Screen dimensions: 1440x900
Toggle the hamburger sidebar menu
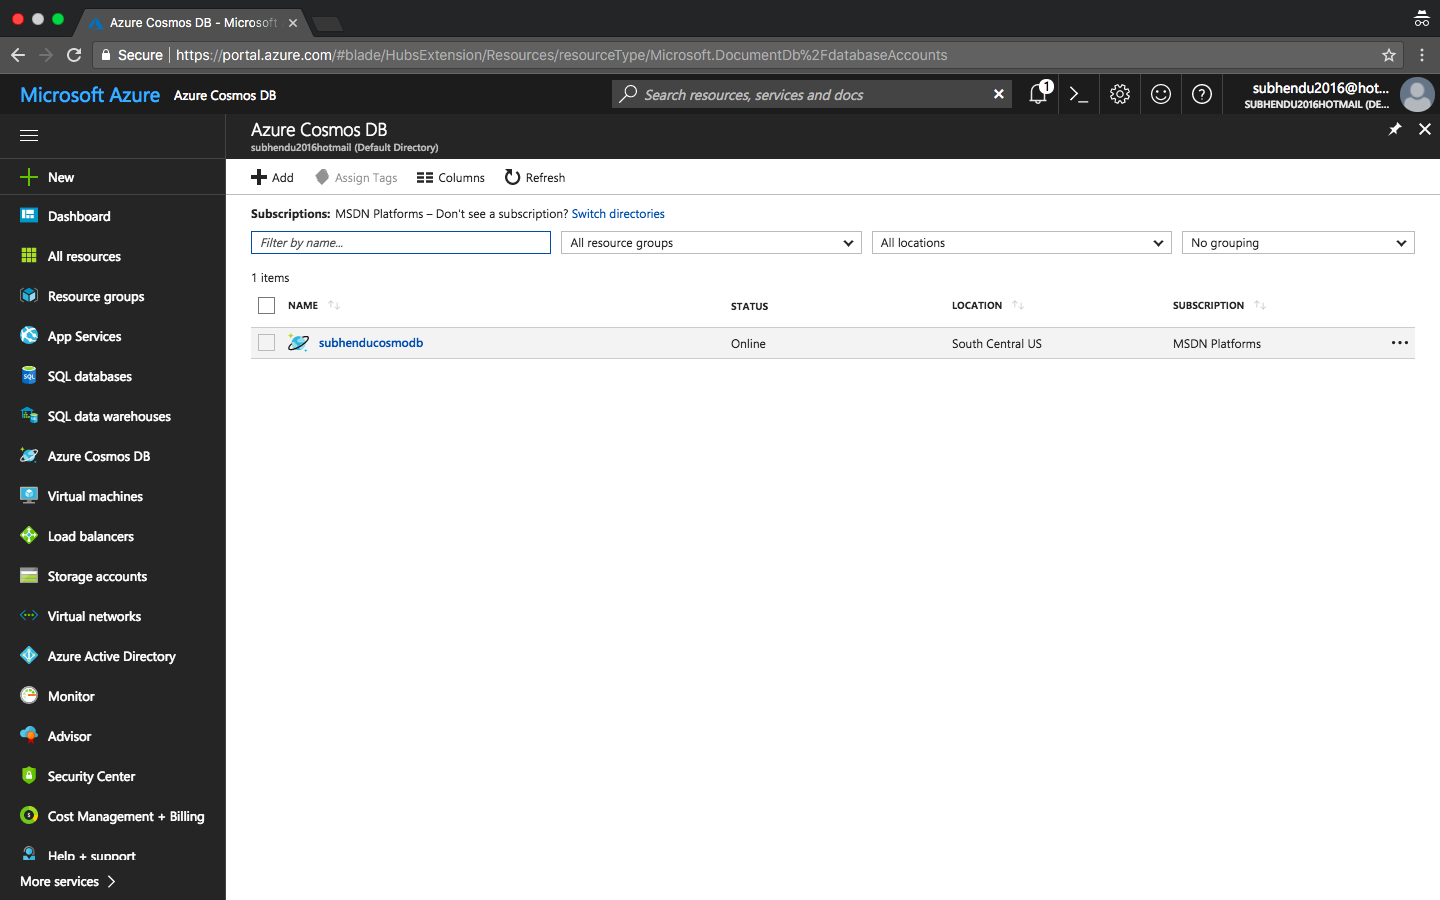pyautogui.click(x=29, y=135)
